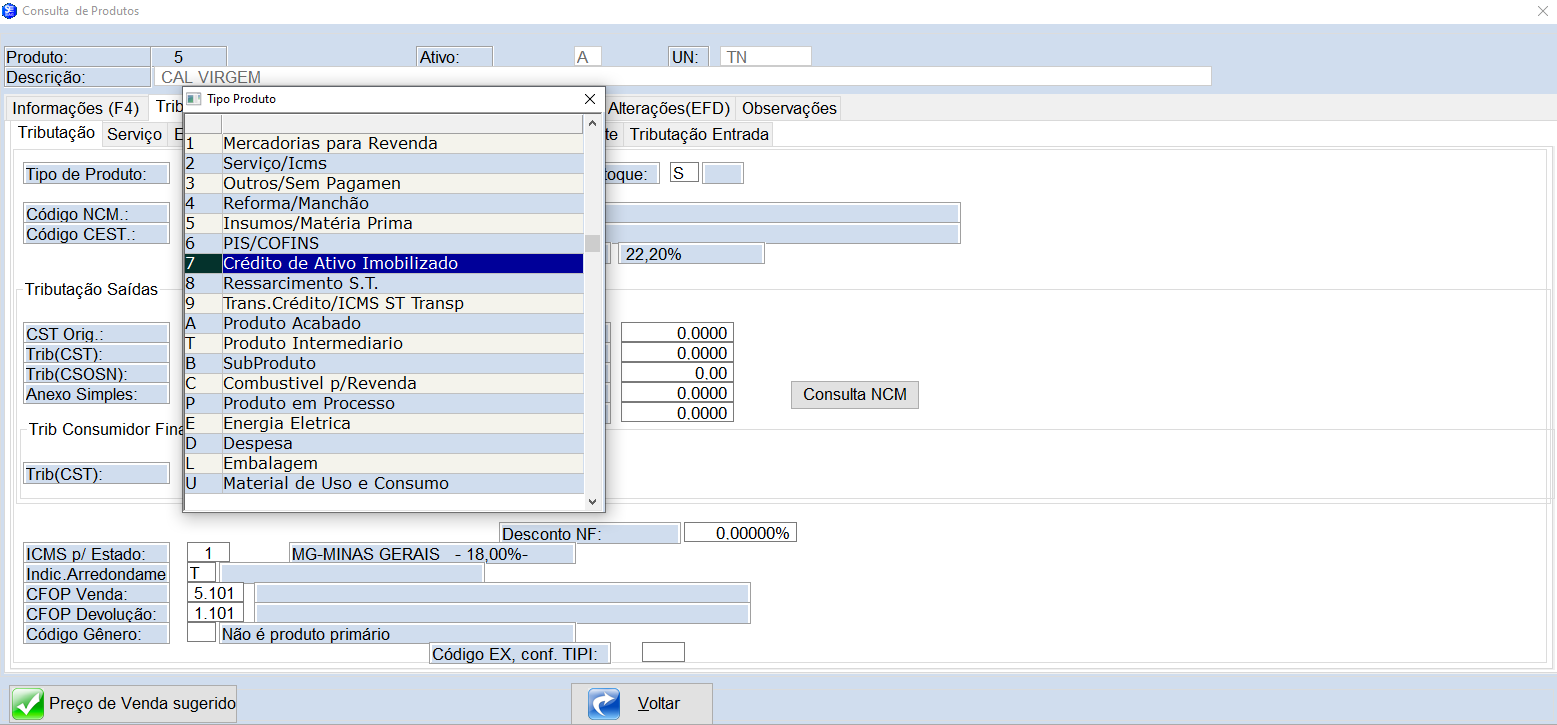Click the green checkmark icon for suggested price
The image size is (1557, 725).
click(29, 703)
